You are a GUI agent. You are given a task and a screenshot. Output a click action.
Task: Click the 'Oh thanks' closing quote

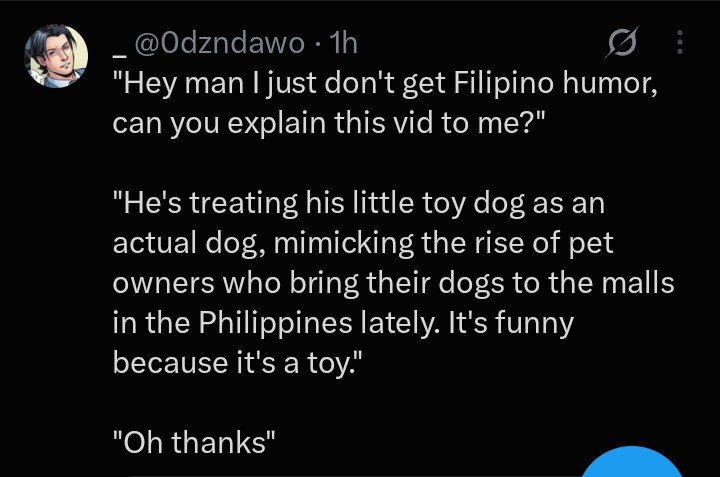pyautogui.click(x=194, y=442)
